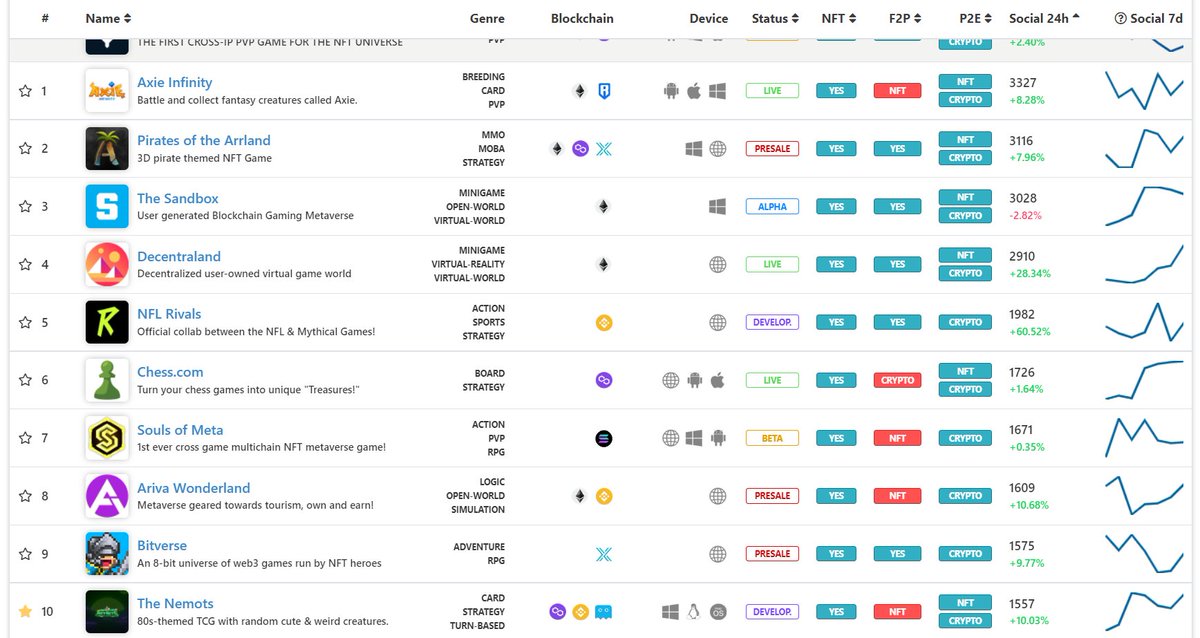The image size is (1200, 638).
Task: Click the Immutable X icon for Bitverse
Action: point(604,554)
